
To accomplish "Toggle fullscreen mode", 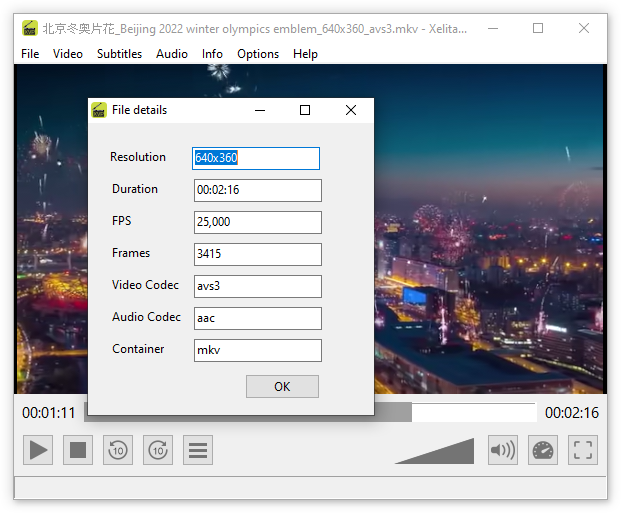I will [583, 450].
